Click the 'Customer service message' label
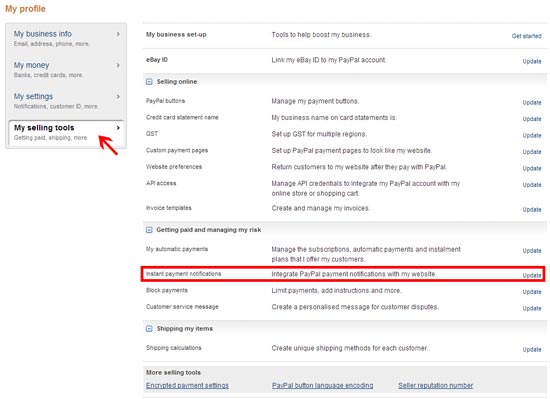 point(182,307)
